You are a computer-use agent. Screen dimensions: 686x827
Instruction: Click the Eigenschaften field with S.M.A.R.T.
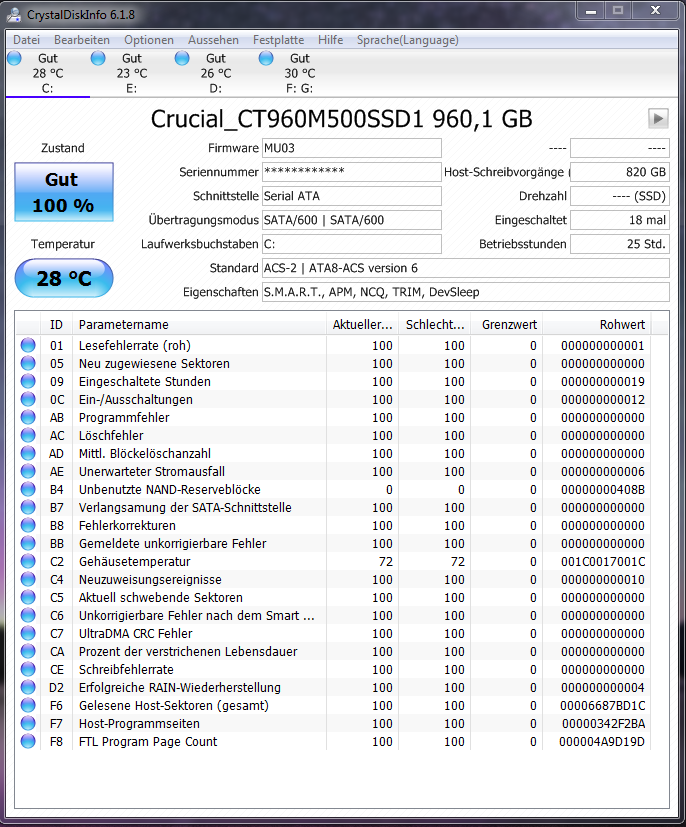point(466,292)
